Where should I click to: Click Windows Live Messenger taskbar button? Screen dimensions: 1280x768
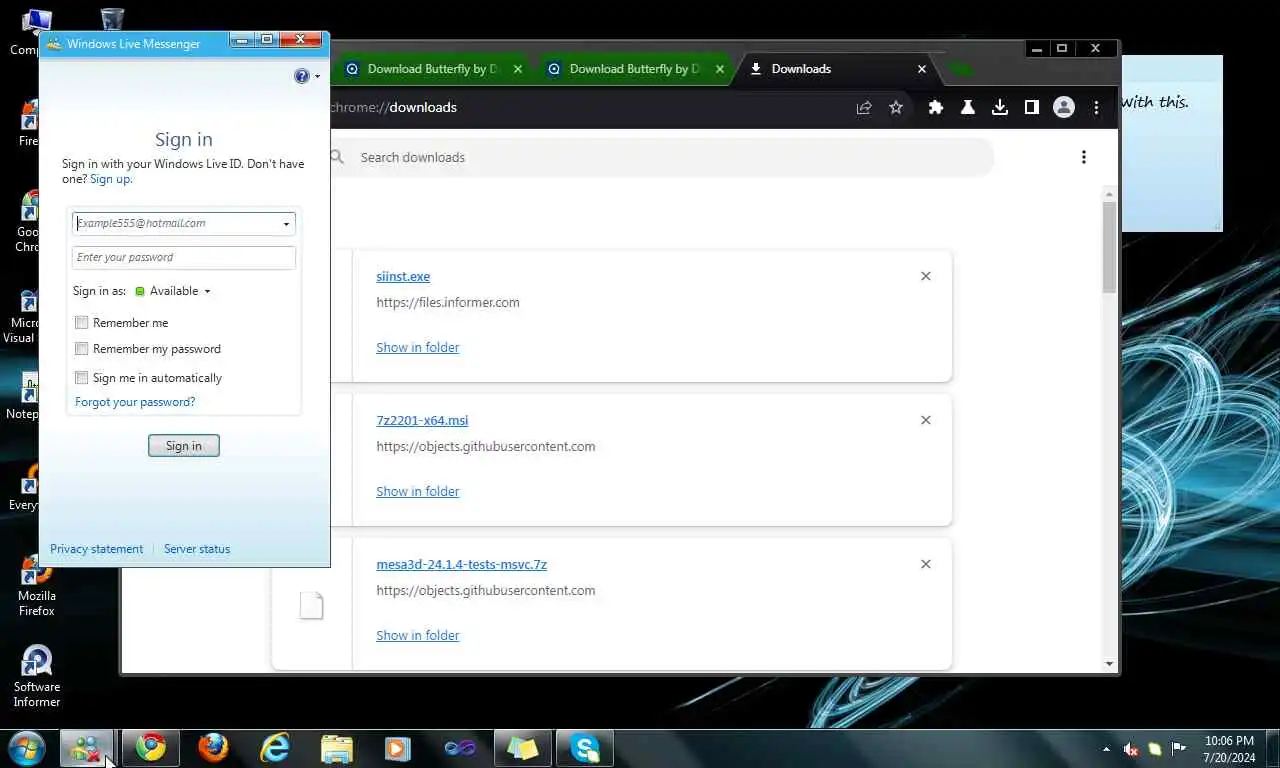click(x=87, y=748)
